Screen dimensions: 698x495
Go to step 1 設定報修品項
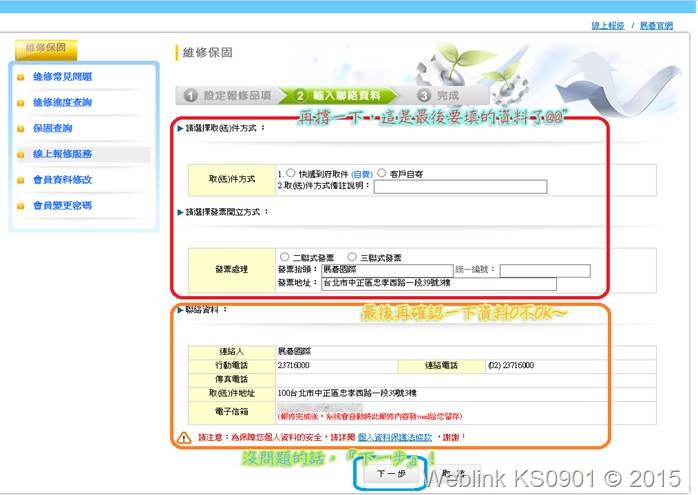229,95
